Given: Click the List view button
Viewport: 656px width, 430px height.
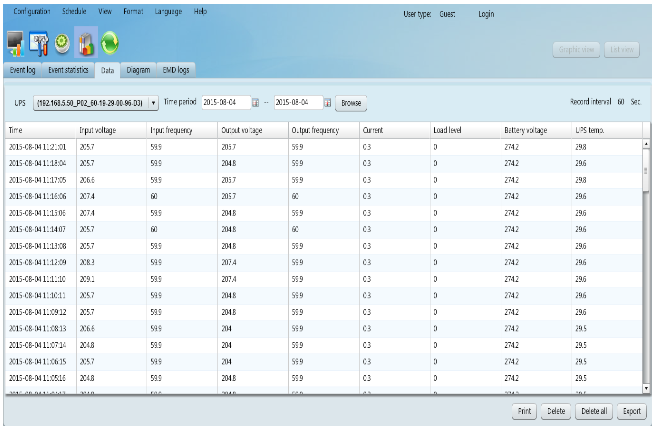Looking at the screenshot, I should pos(622,50).
